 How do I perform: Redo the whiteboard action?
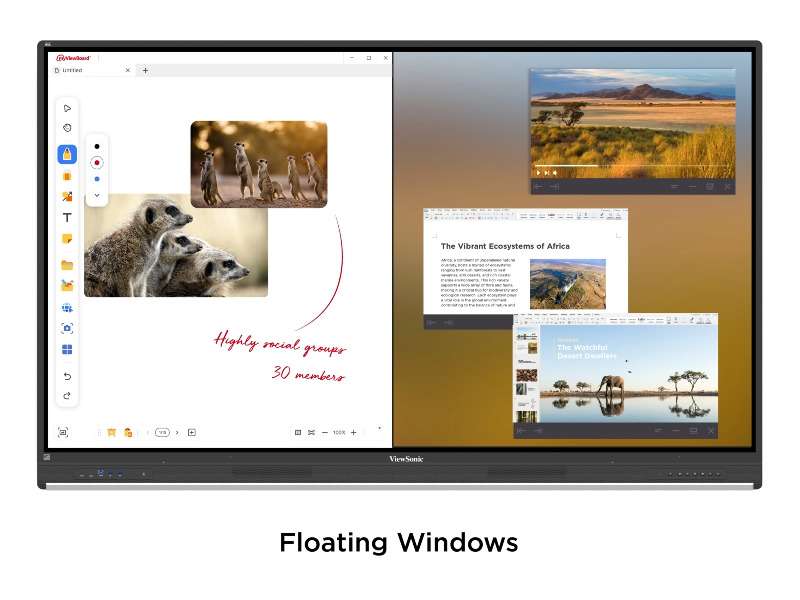67,396
